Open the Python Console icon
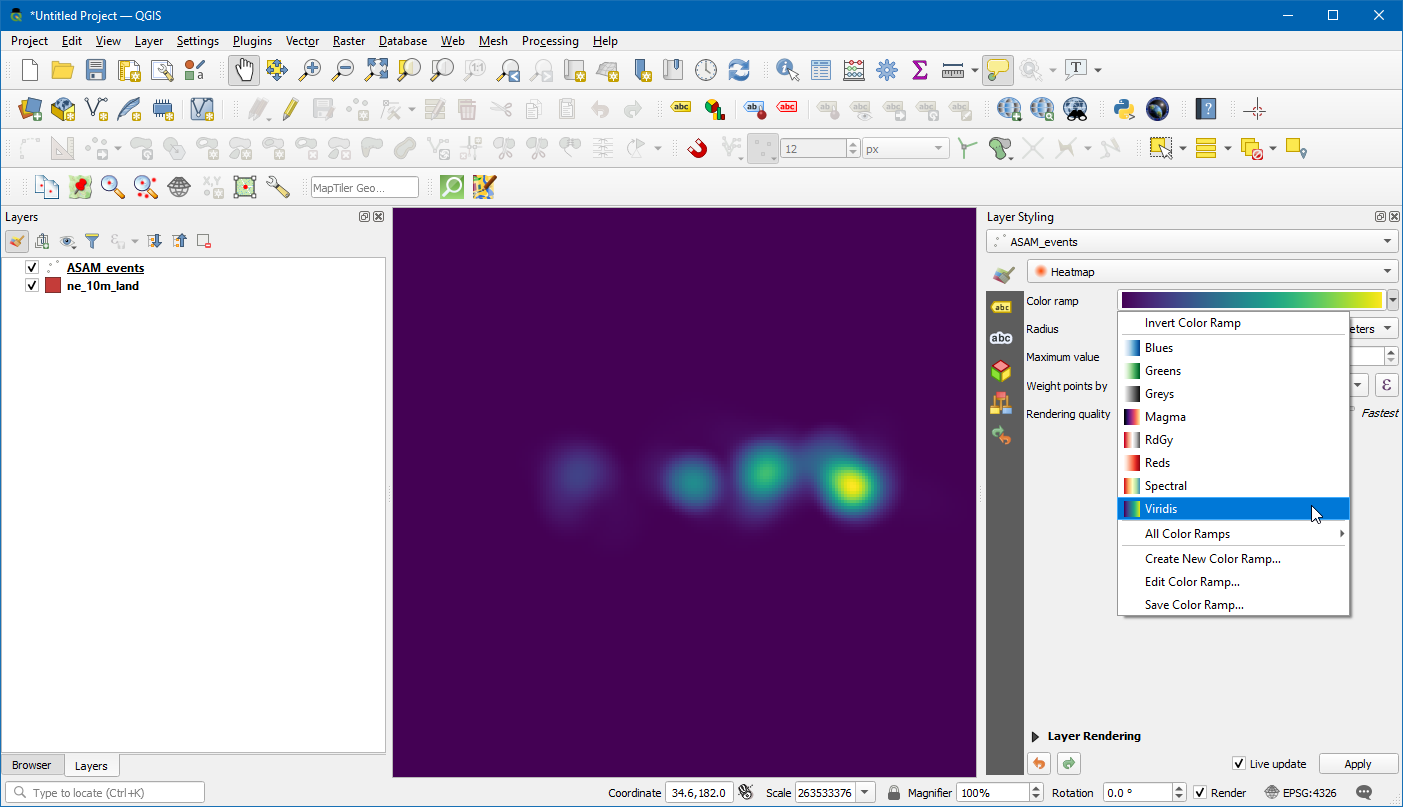 tap(1124, 109)
